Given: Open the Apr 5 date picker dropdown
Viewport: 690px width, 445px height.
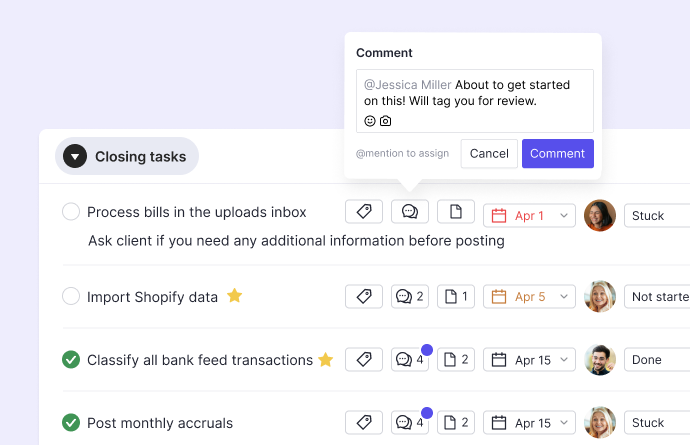Looking at the screenshot, I should click(530, 297).
